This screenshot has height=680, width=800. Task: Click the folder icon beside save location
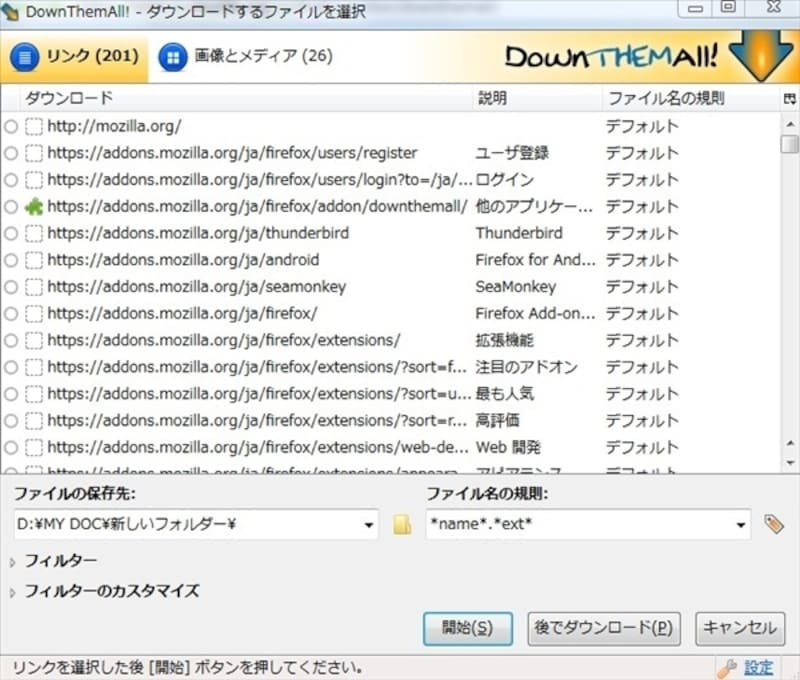[402, 524]
